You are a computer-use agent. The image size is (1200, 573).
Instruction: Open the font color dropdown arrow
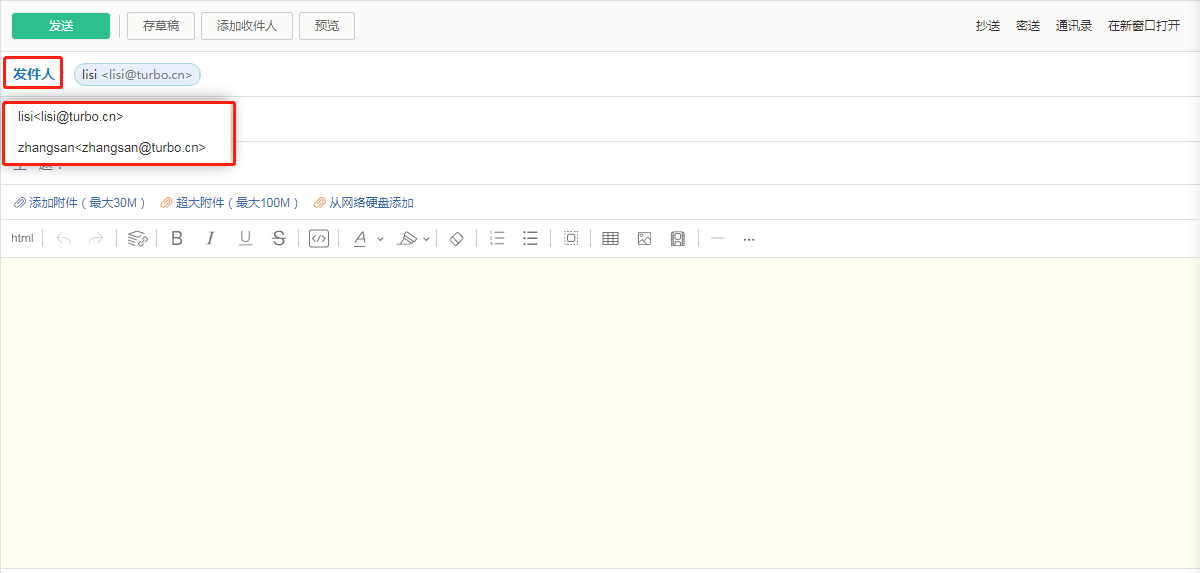(380, 239)
